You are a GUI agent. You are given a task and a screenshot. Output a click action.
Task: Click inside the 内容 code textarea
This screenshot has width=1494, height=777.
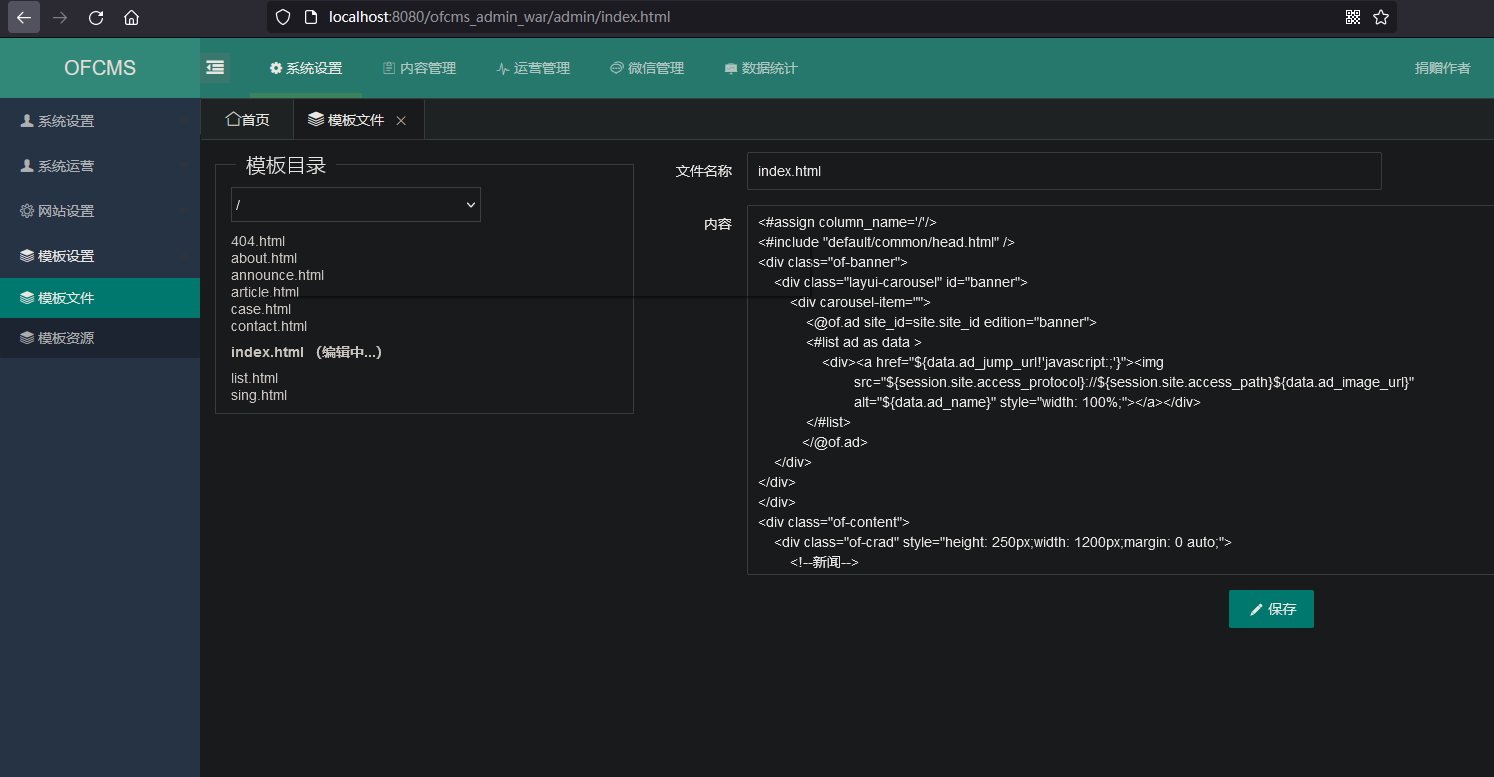coord(1120,390)
